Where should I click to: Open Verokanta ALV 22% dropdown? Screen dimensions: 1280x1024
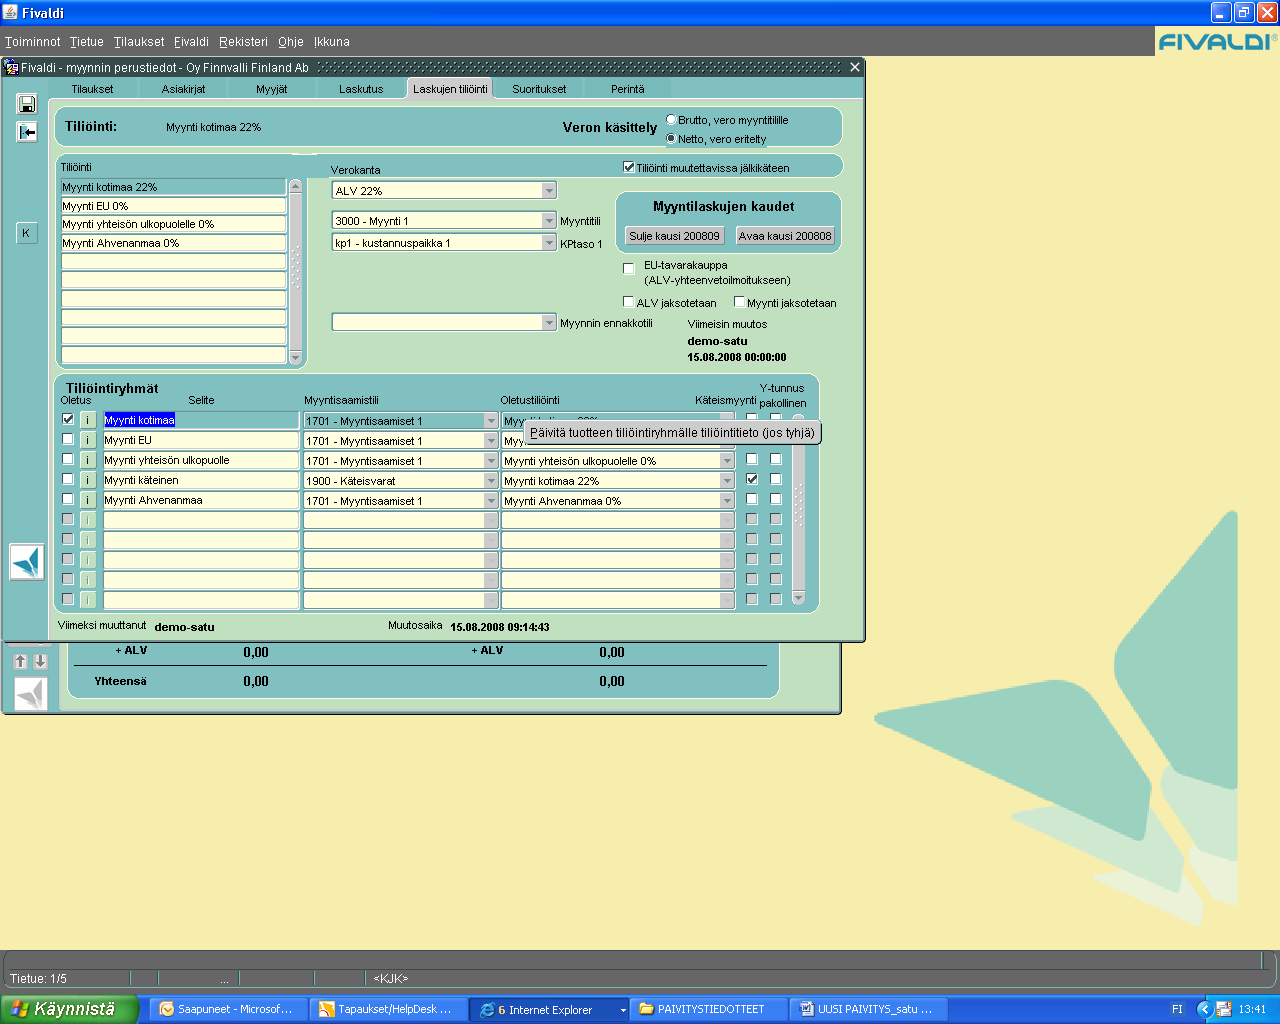pos(549,190)
